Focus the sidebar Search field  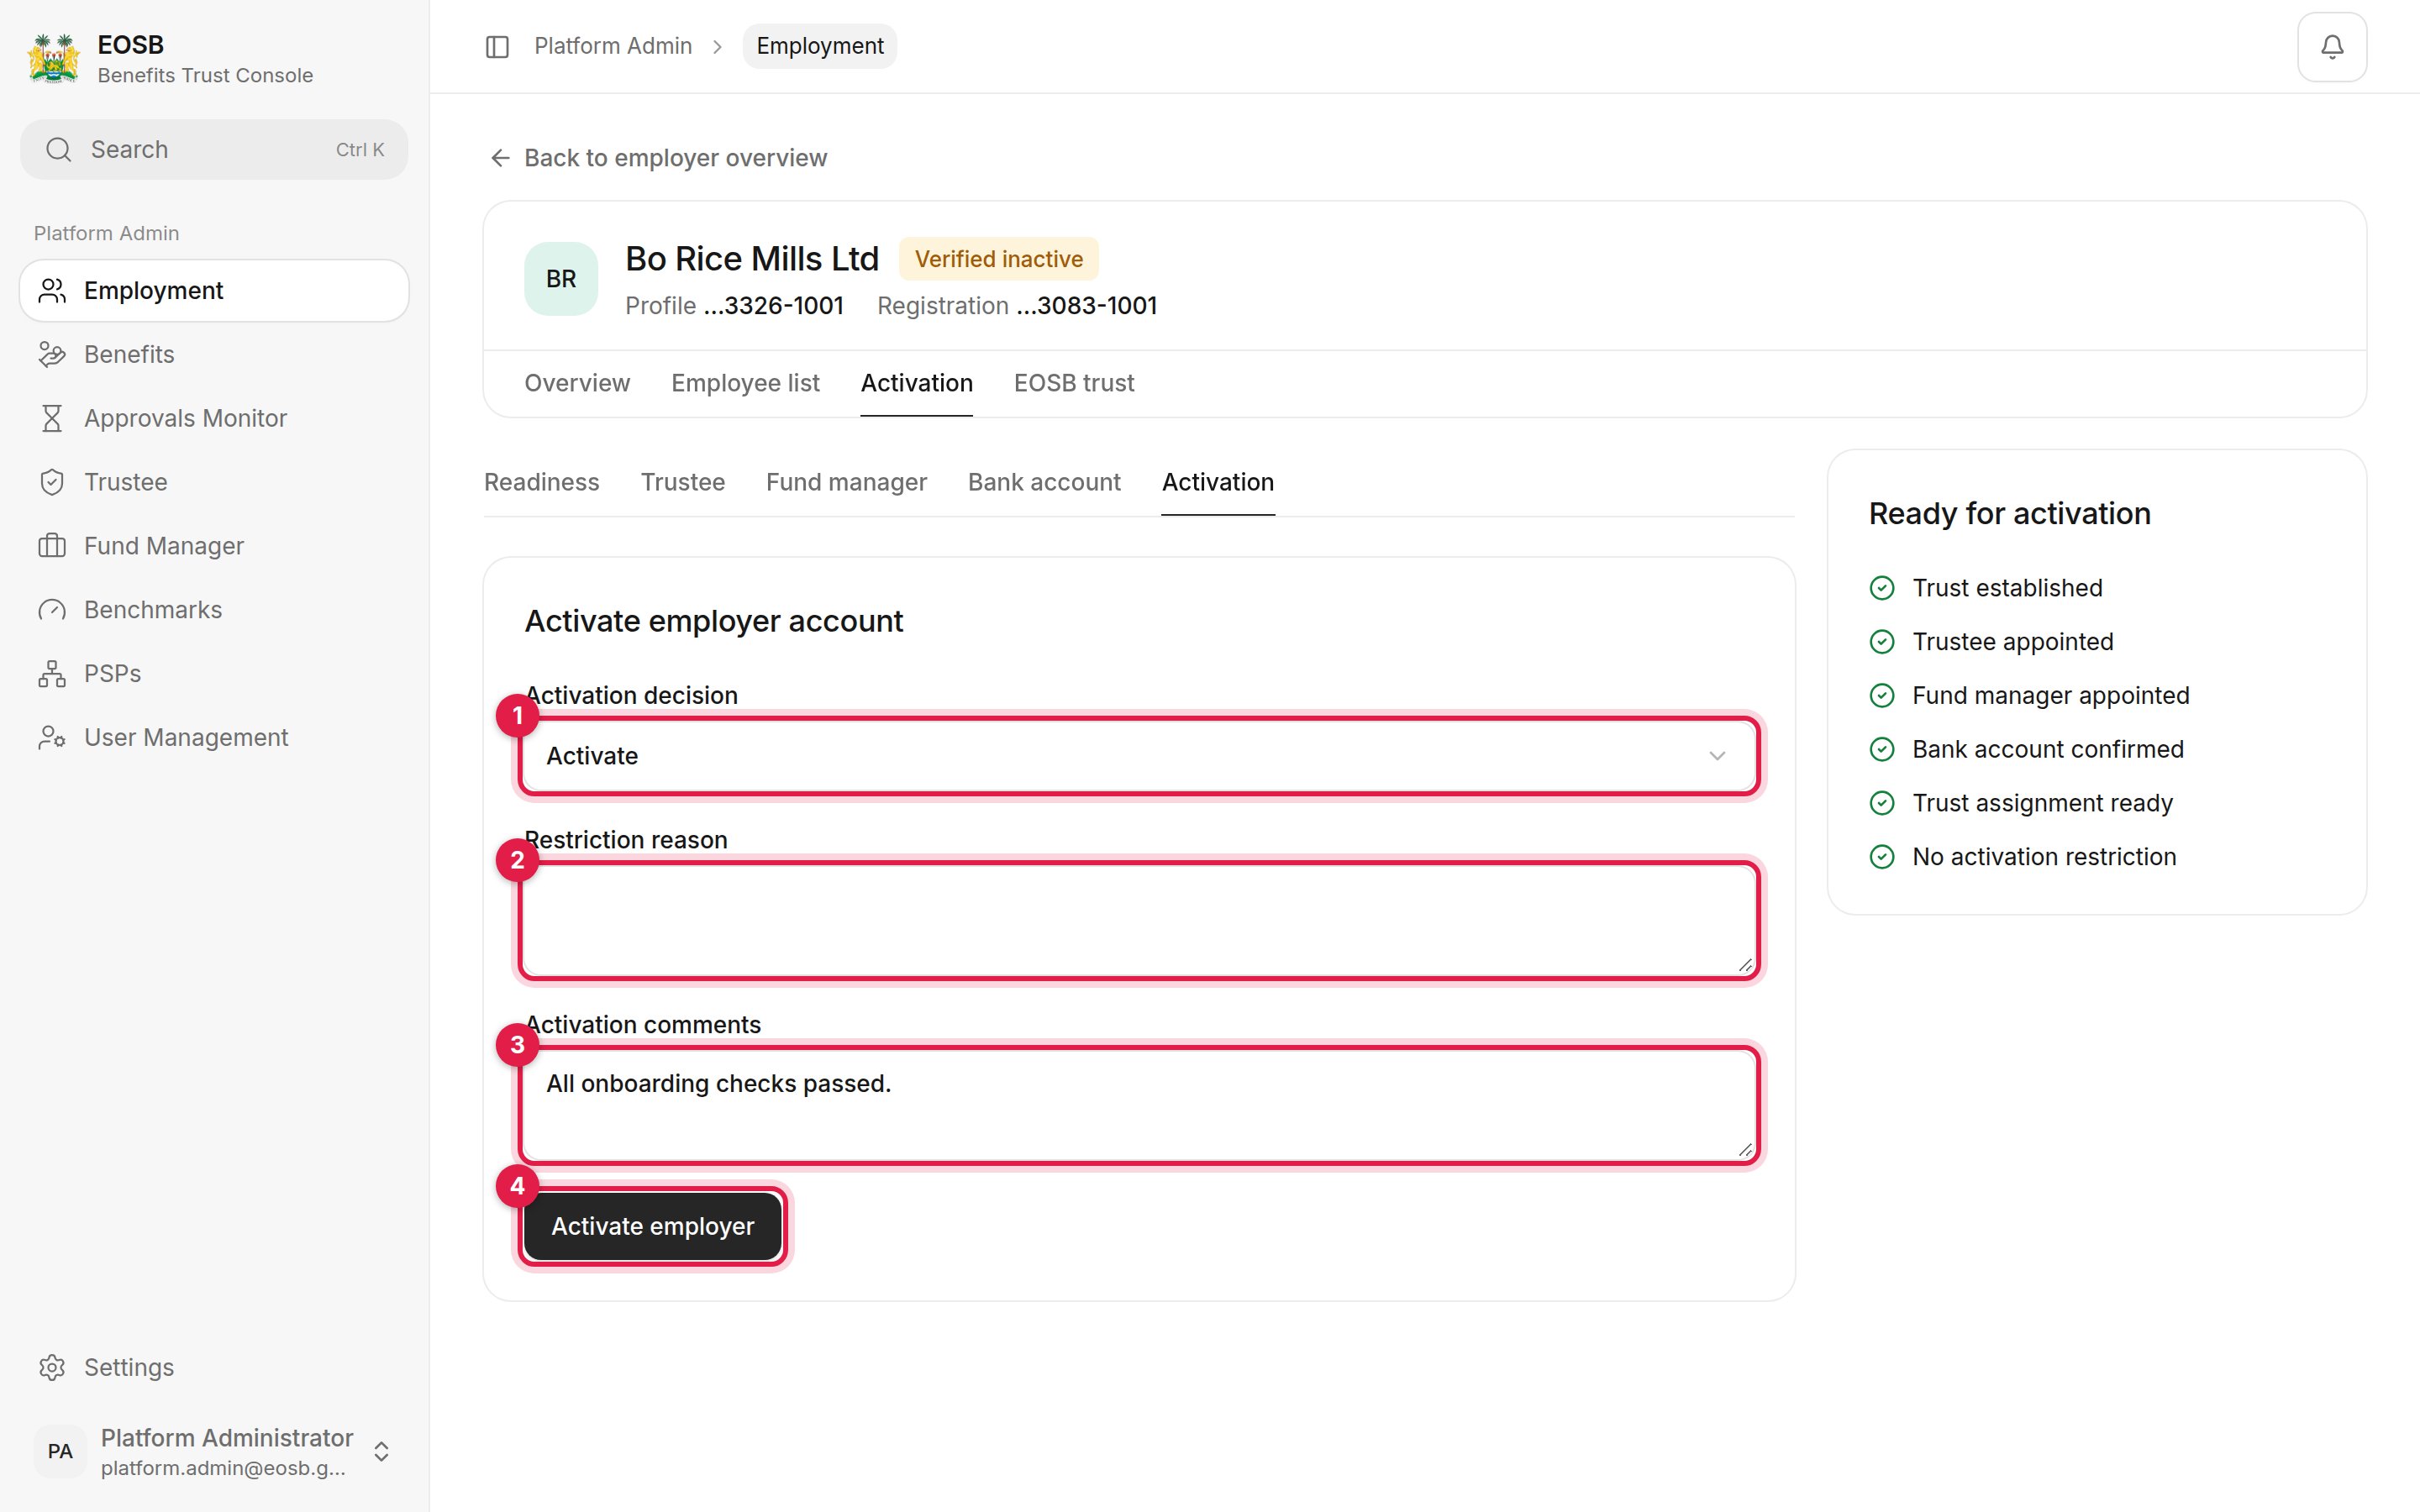click(214, 150)
